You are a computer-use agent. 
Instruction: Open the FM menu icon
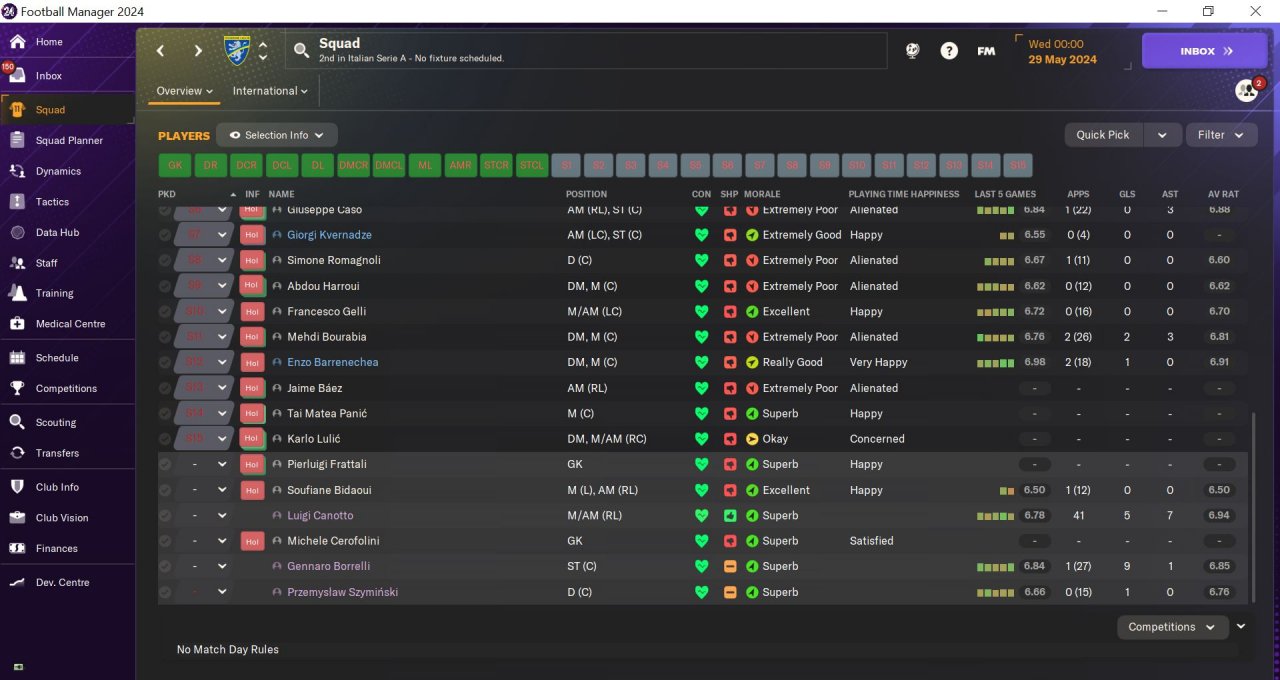[x=986, y=51]
